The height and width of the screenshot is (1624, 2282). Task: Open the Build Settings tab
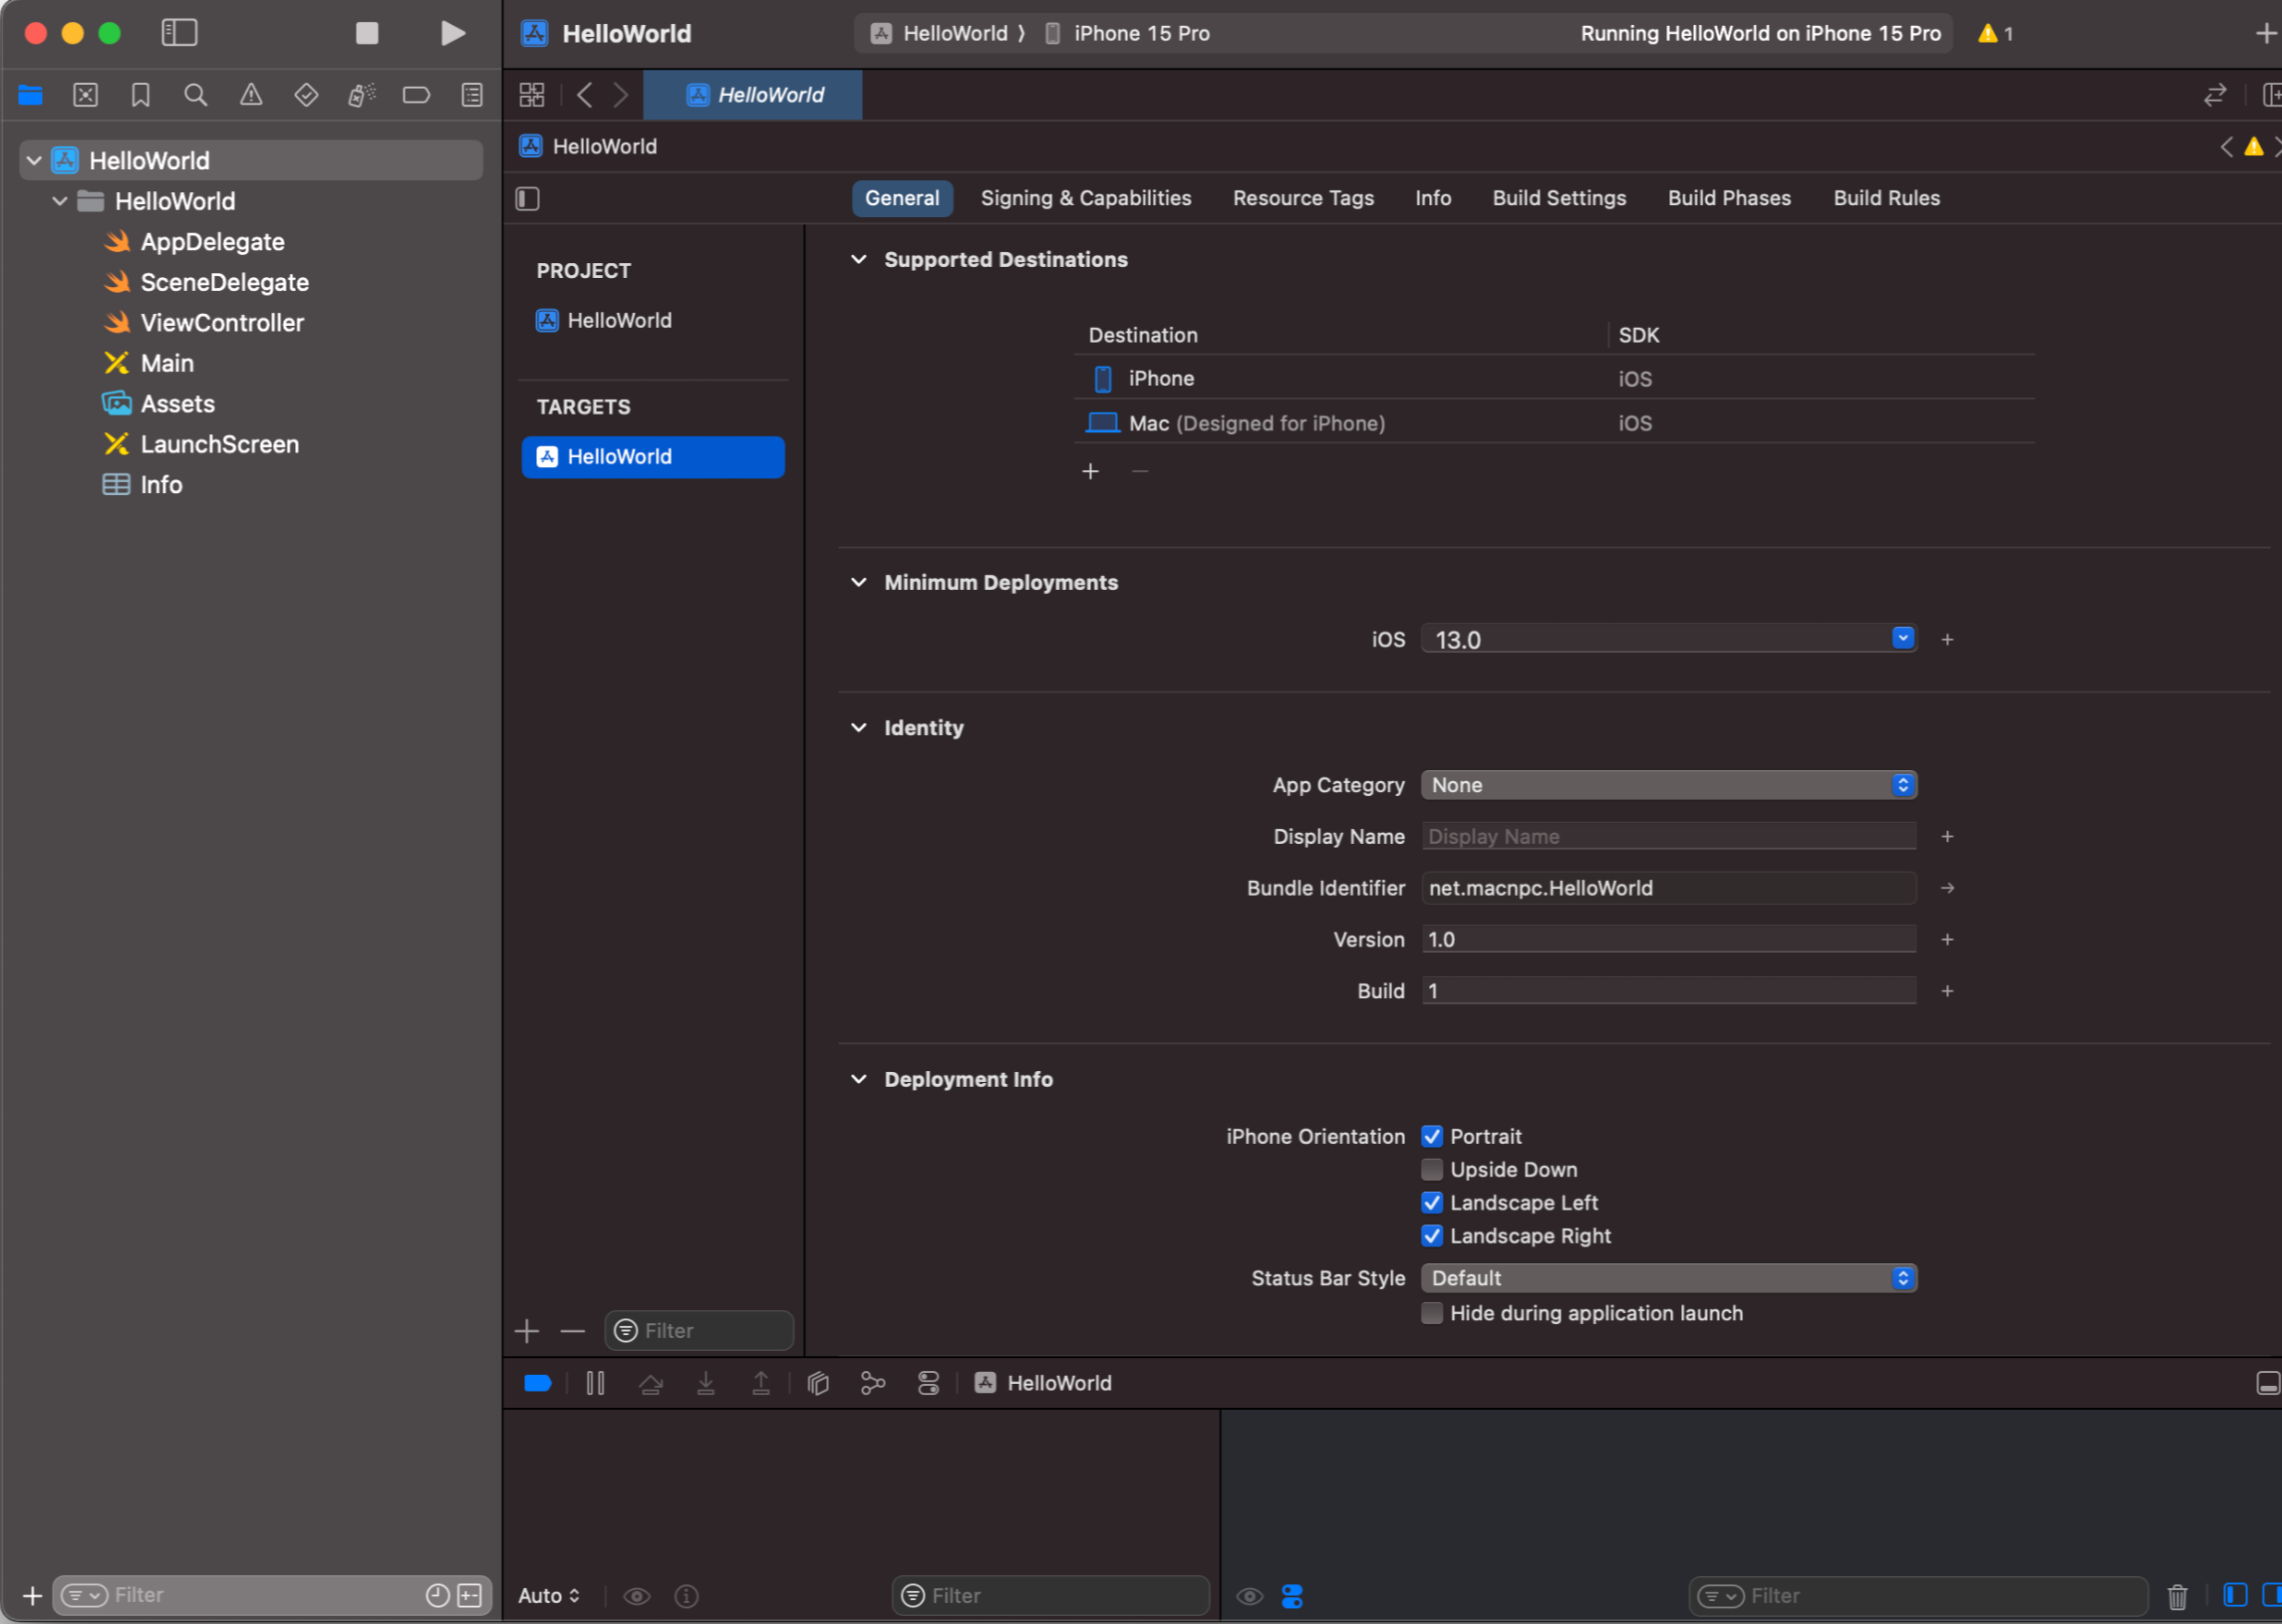(x=1558, y=198)
